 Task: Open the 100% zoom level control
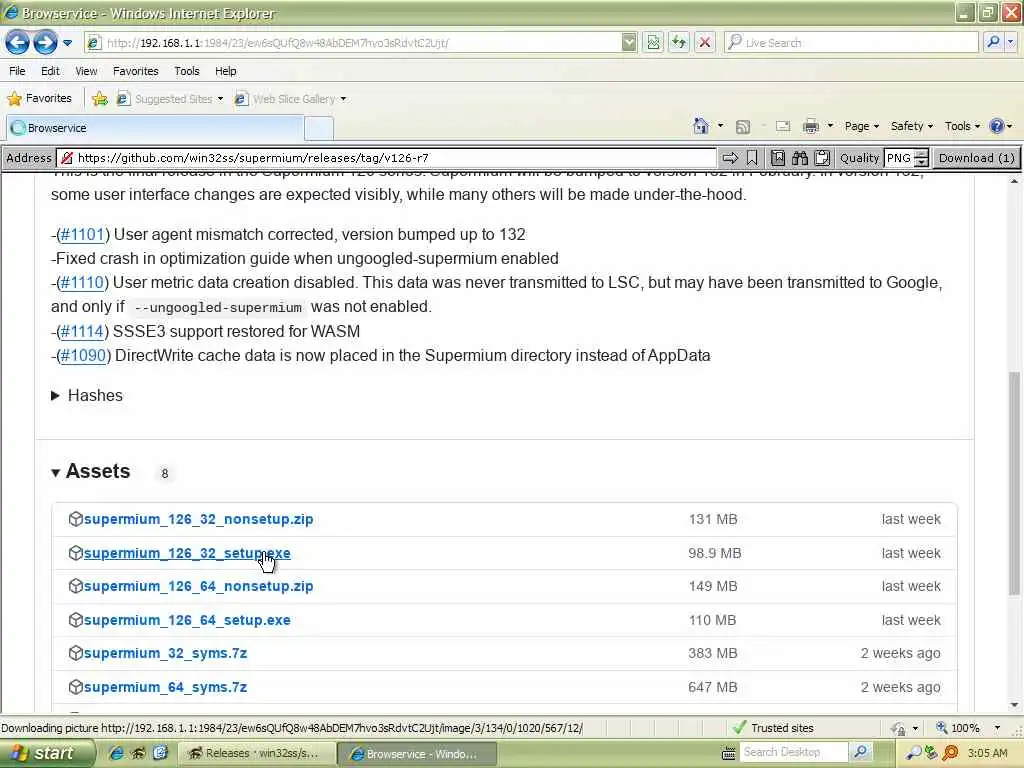pos(969,728)
